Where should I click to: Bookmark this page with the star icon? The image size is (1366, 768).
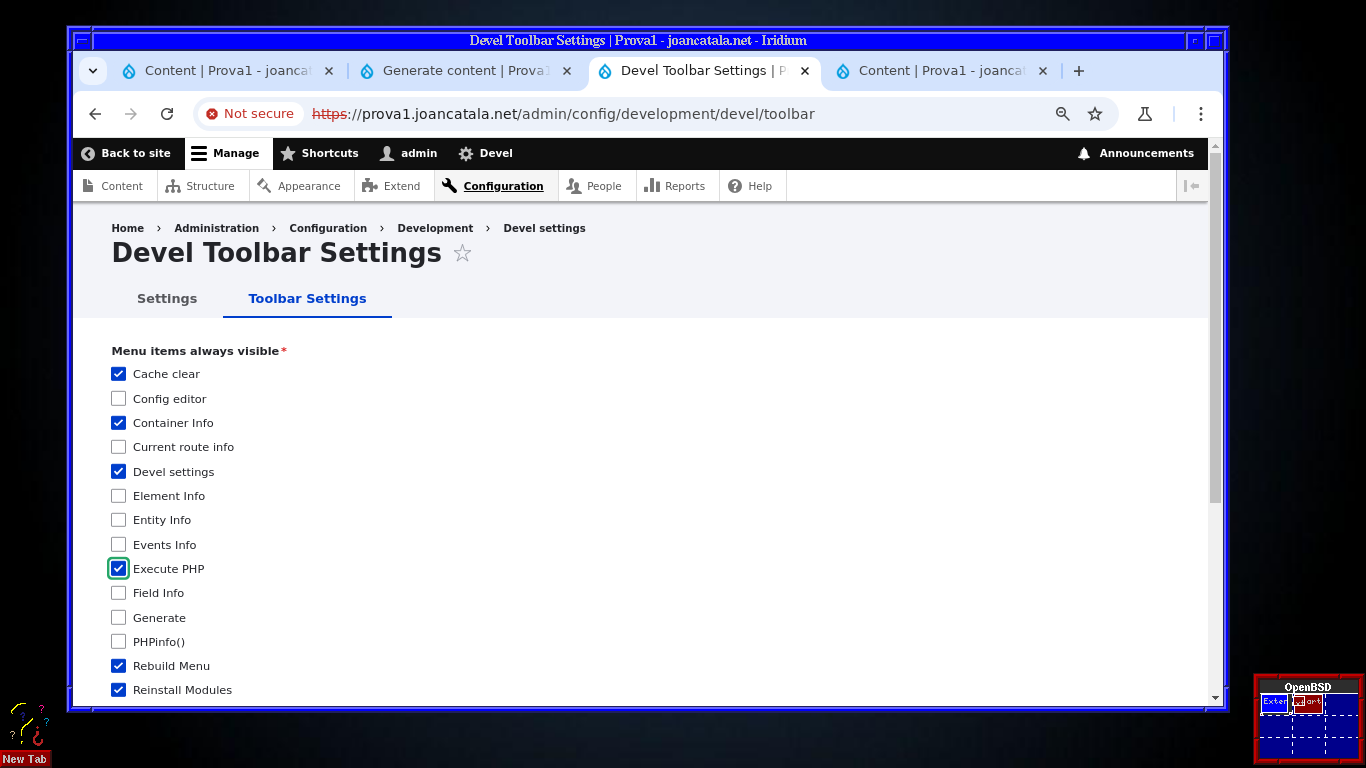pos(1095,114)
